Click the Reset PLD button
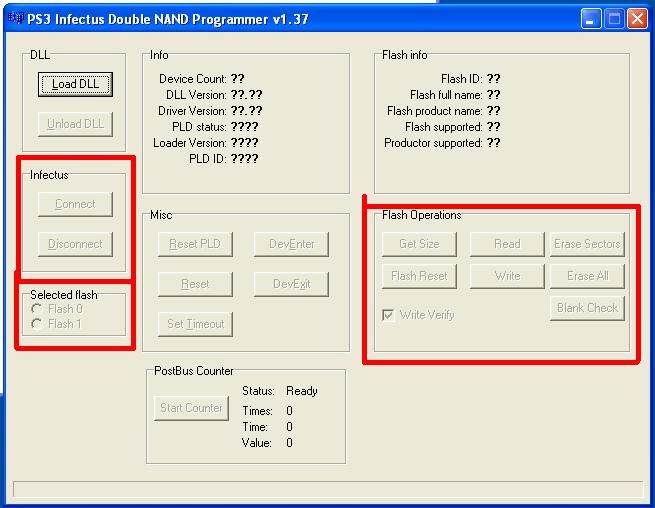The width and height of the screenshot is (655, 508). pos(195,244)
